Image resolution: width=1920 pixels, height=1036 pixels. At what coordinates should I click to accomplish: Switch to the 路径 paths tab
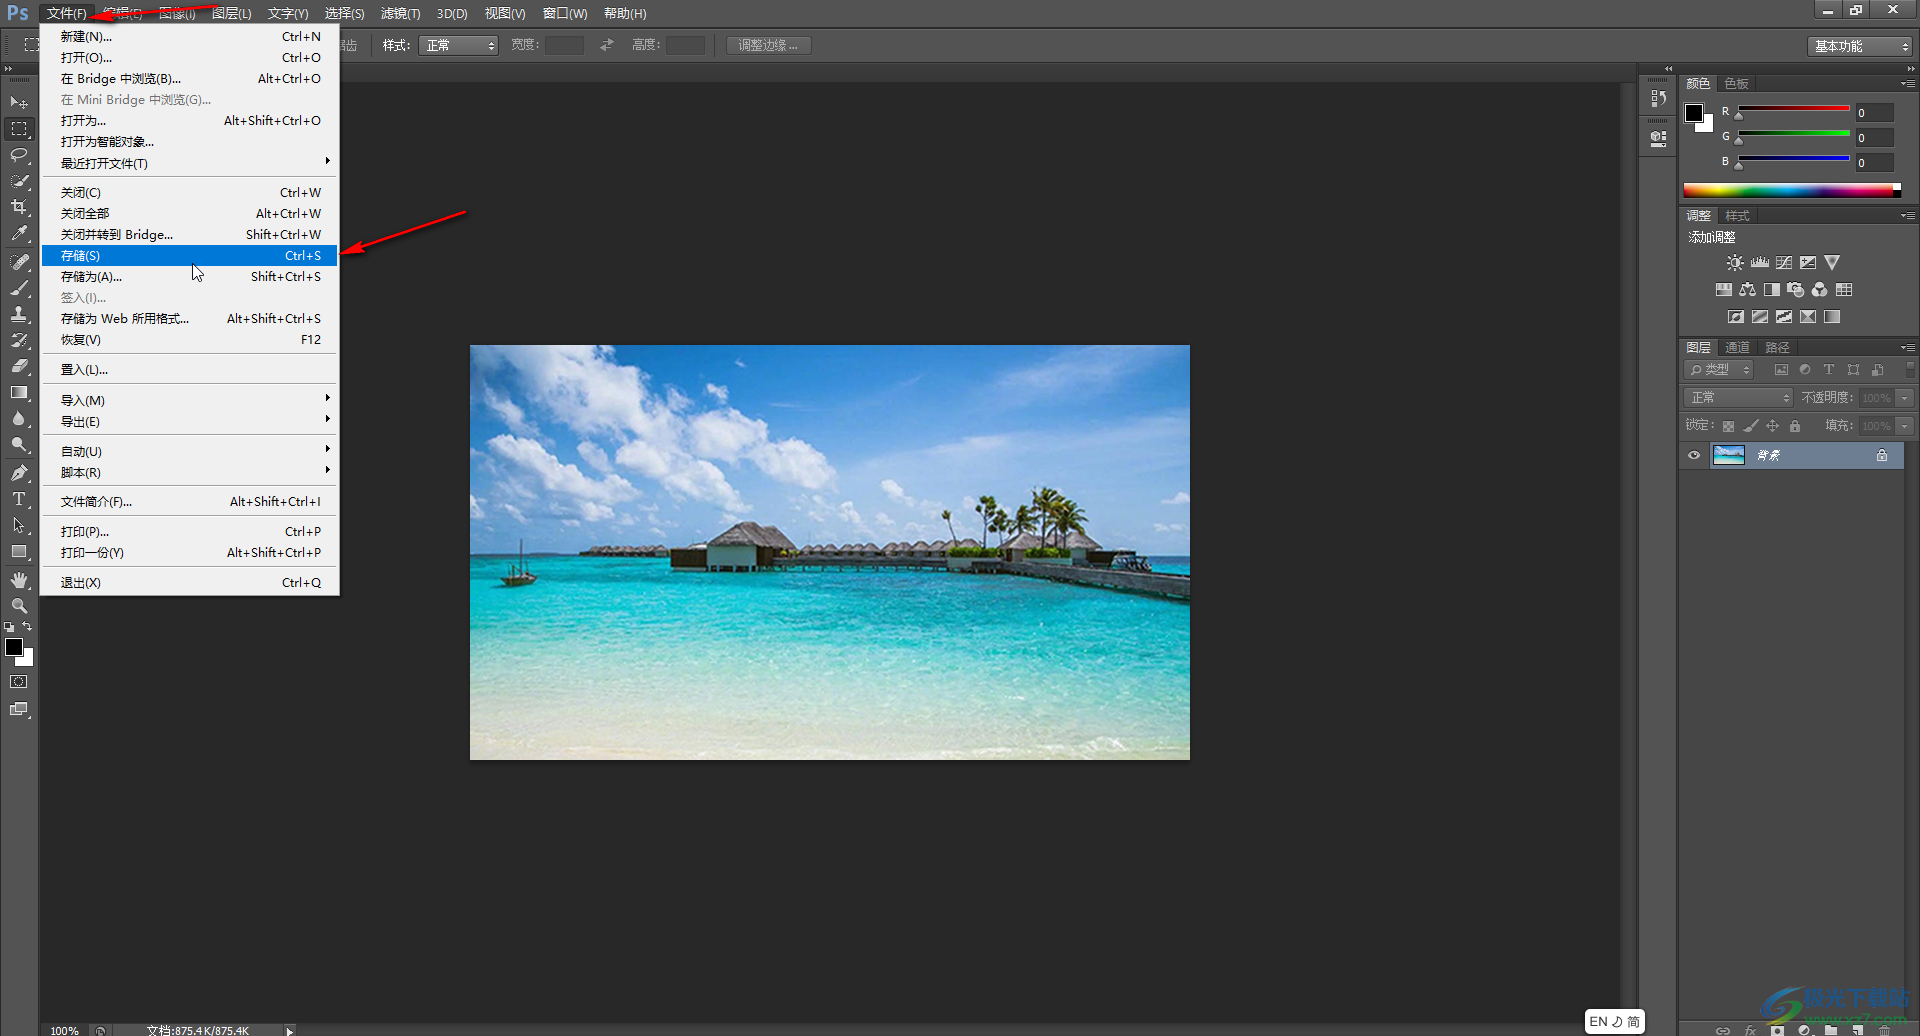[1777, 348]
